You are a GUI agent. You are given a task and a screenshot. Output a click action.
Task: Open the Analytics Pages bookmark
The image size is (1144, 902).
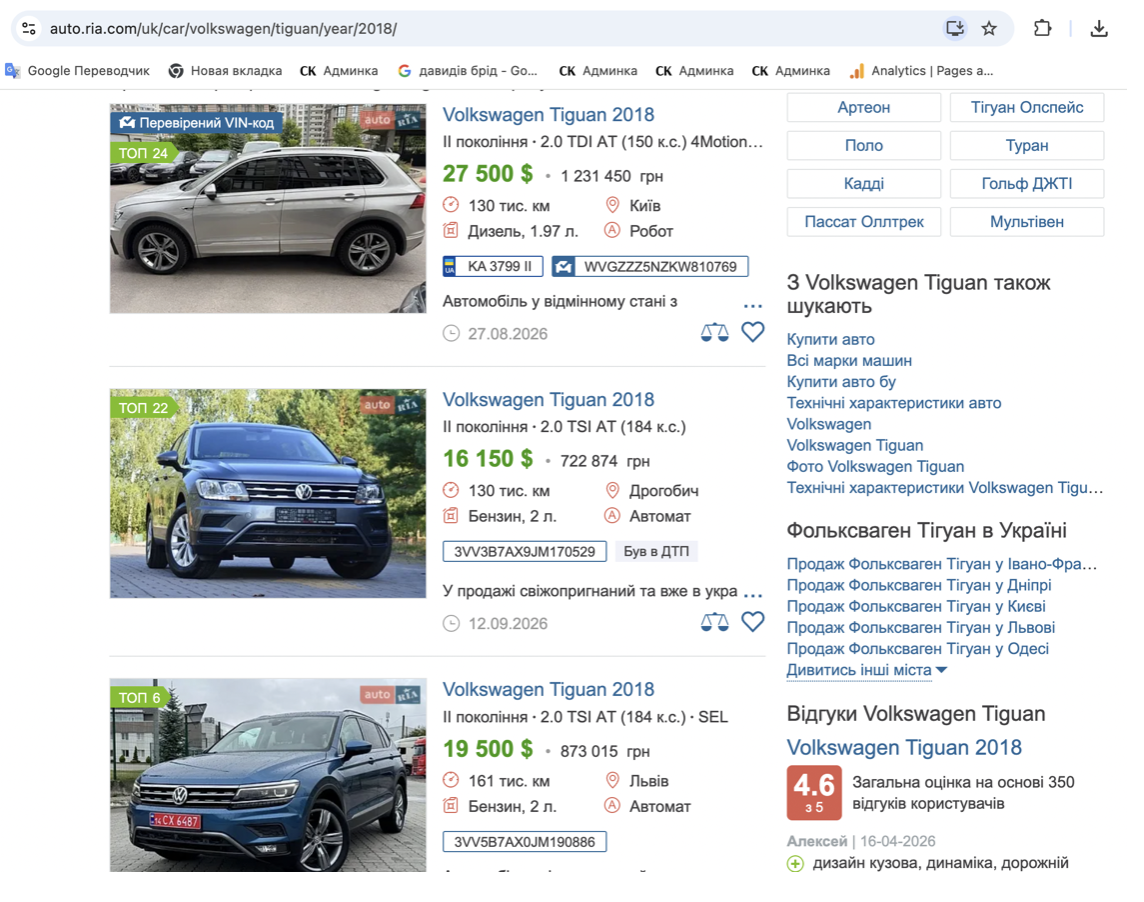coord(921,71)
